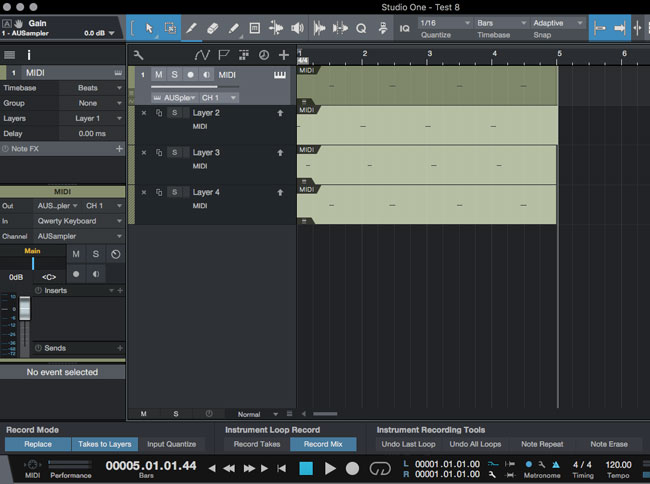650x484 pixels.
Task: Click the Q quantize icon
Action: tap(361, 28)
